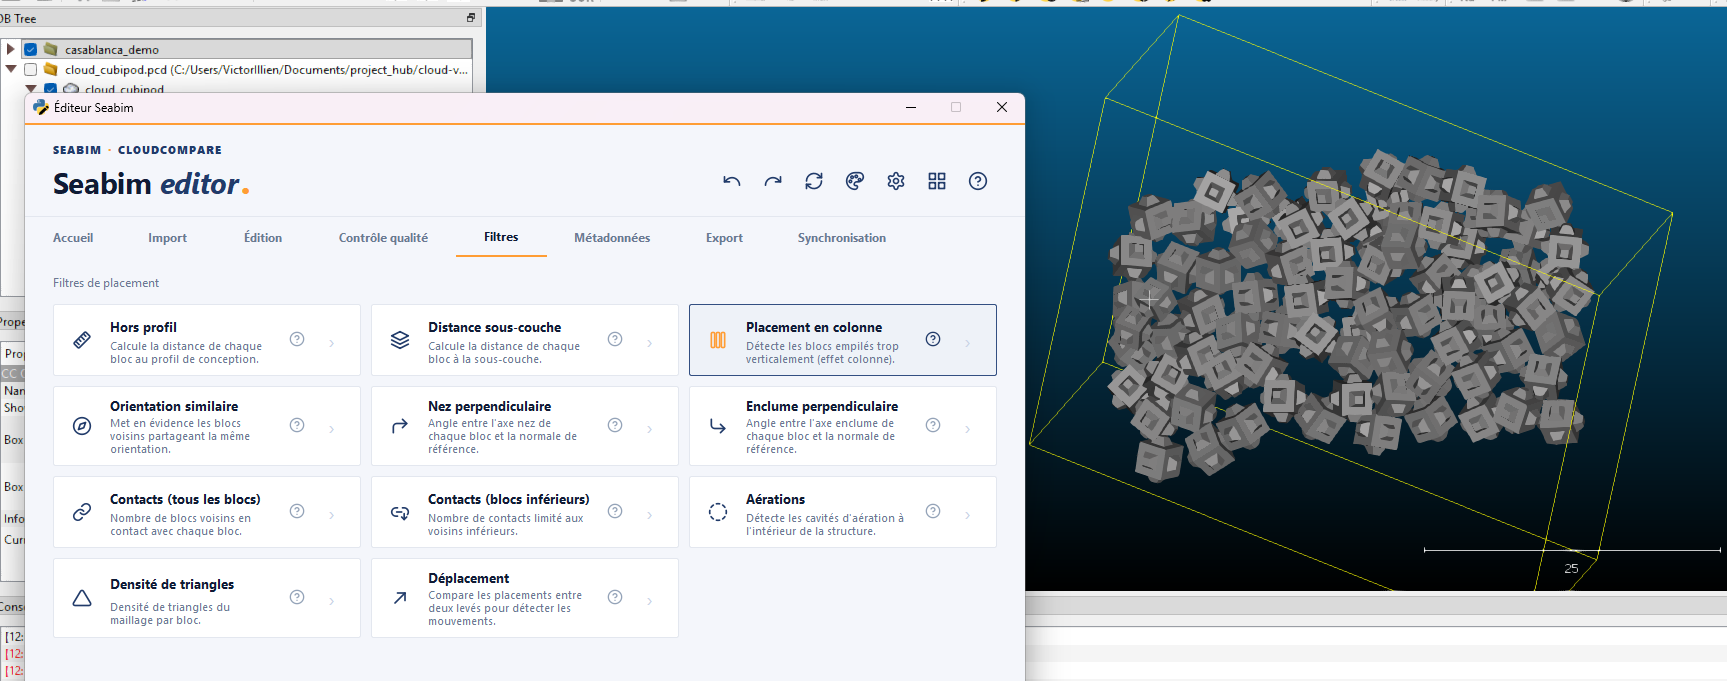Show help for Aérations filter
Screen dimensions: 1727x681
[933, 511]
